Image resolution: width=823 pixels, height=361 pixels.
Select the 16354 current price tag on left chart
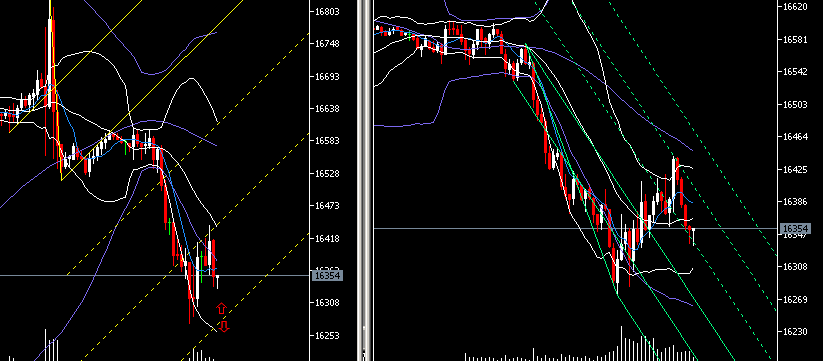(327, 275)
